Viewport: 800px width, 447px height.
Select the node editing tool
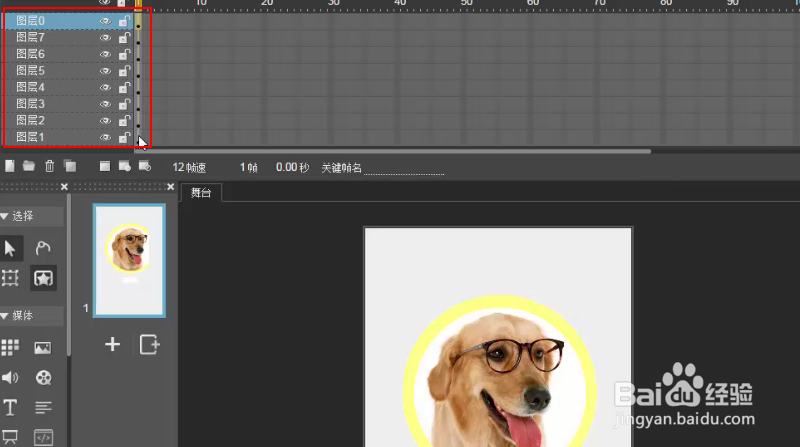(x=43, y=249)
